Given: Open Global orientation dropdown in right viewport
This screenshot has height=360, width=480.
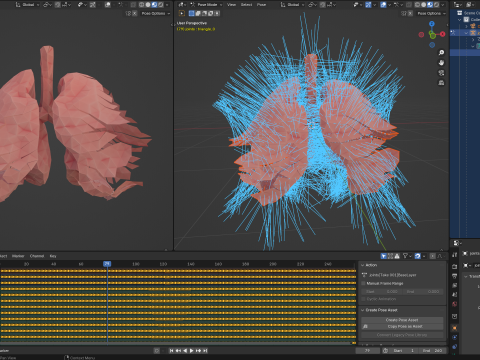Looking at the screenshot, I should pos(292,5).
